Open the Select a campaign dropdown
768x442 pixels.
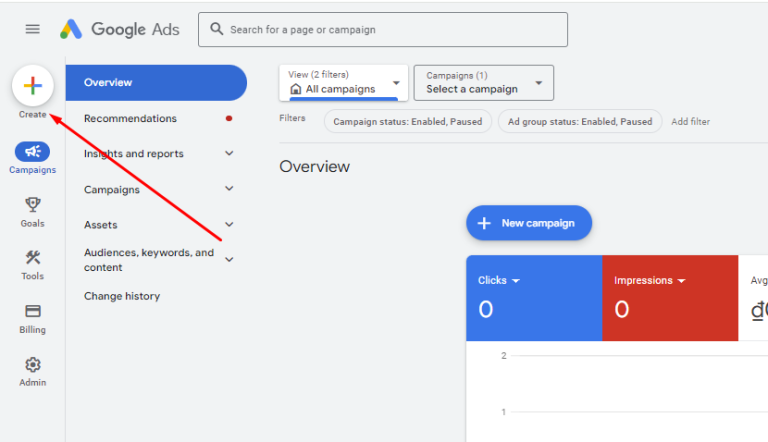pyautogui.click(x=484, y=83)
